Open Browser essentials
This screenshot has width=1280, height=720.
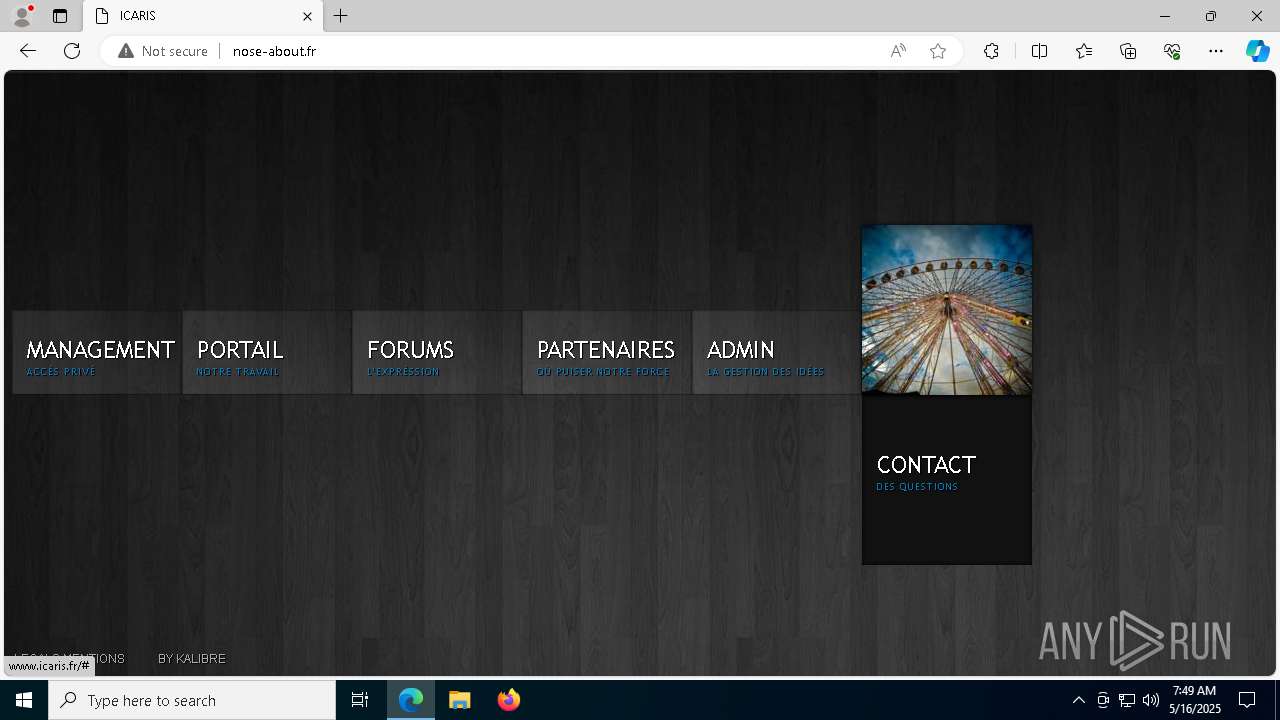point(1172,51)
